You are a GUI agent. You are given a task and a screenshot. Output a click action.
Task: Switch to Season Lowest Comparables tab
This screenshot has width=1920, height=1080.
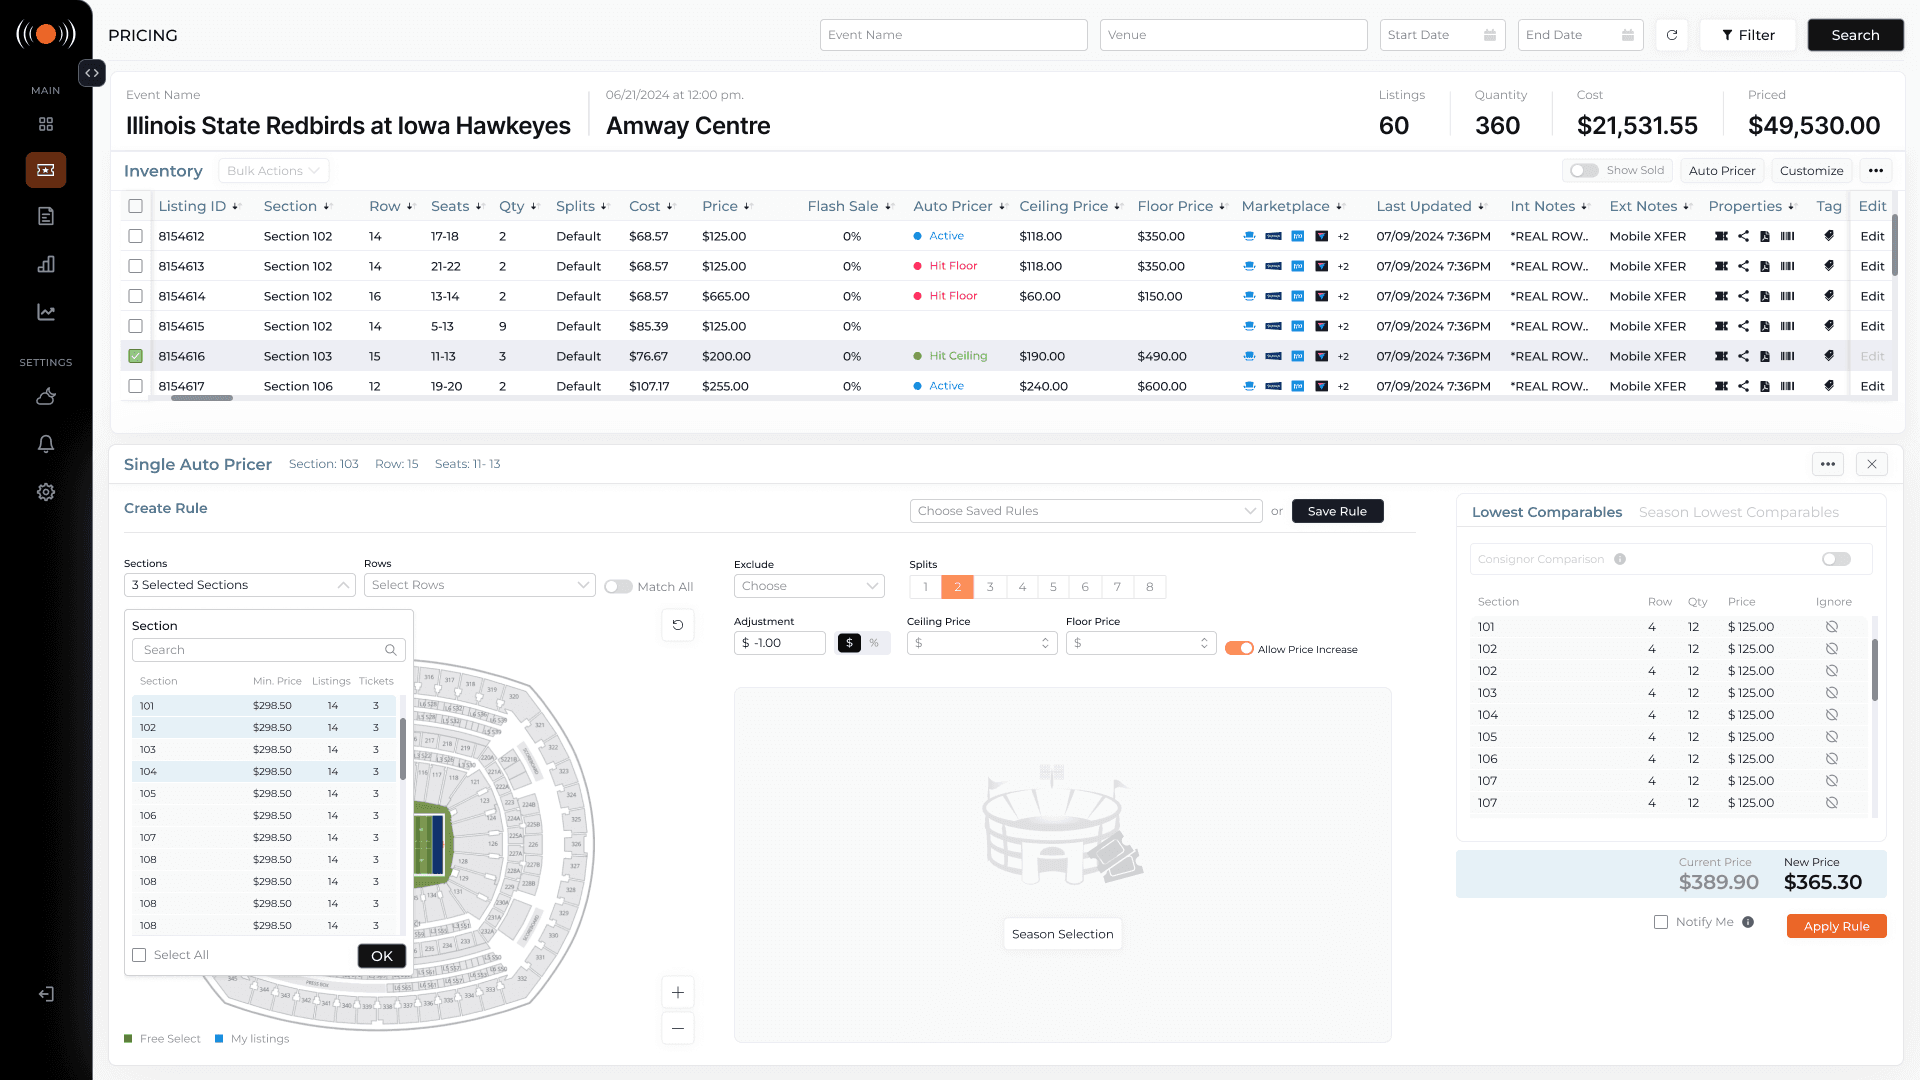pos(1738,512)
